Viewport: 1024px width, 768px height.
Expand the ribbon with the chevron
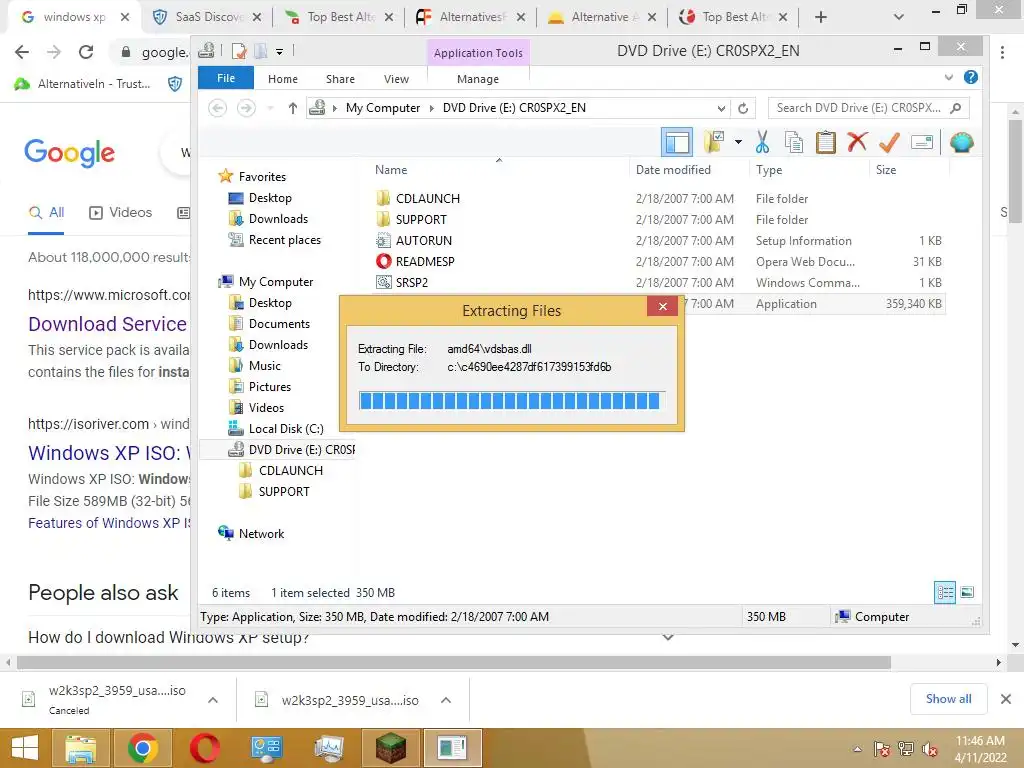[x=949, y=78]
